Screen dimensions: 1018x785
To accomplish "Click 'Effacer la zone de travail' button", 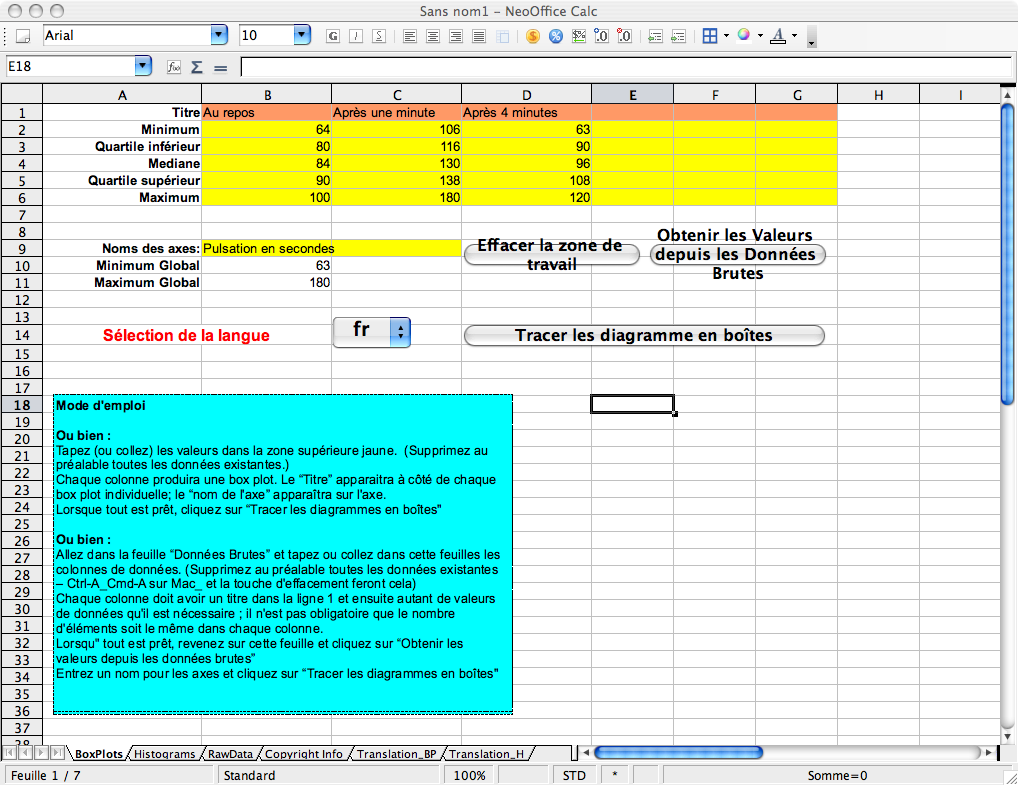I will 551,254.
